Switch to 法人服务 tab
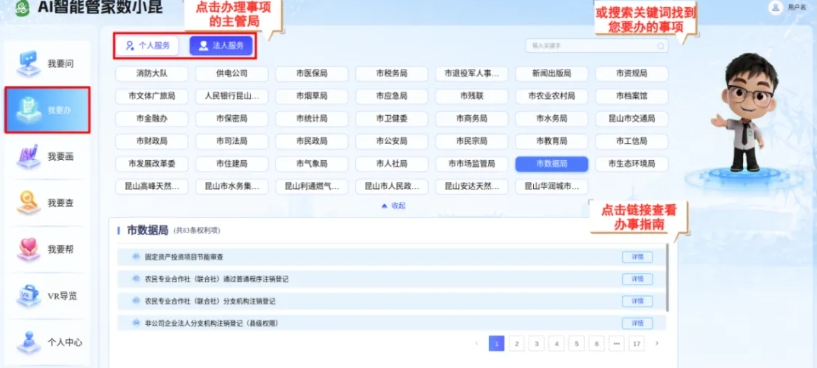The image size is (817, 368). (221, 46)
